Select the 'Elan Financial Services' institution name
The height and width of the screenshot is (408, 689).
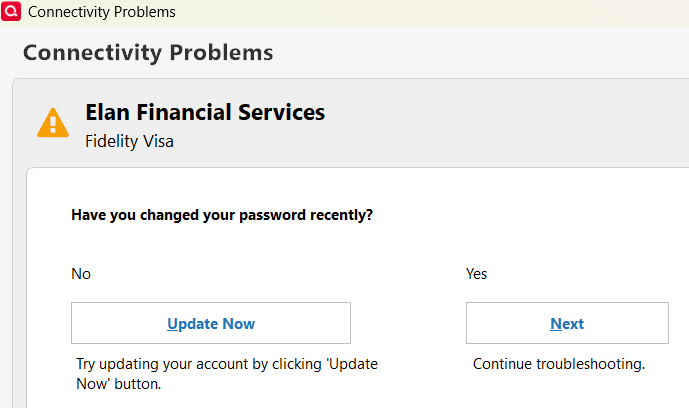[x=205, y=112]
